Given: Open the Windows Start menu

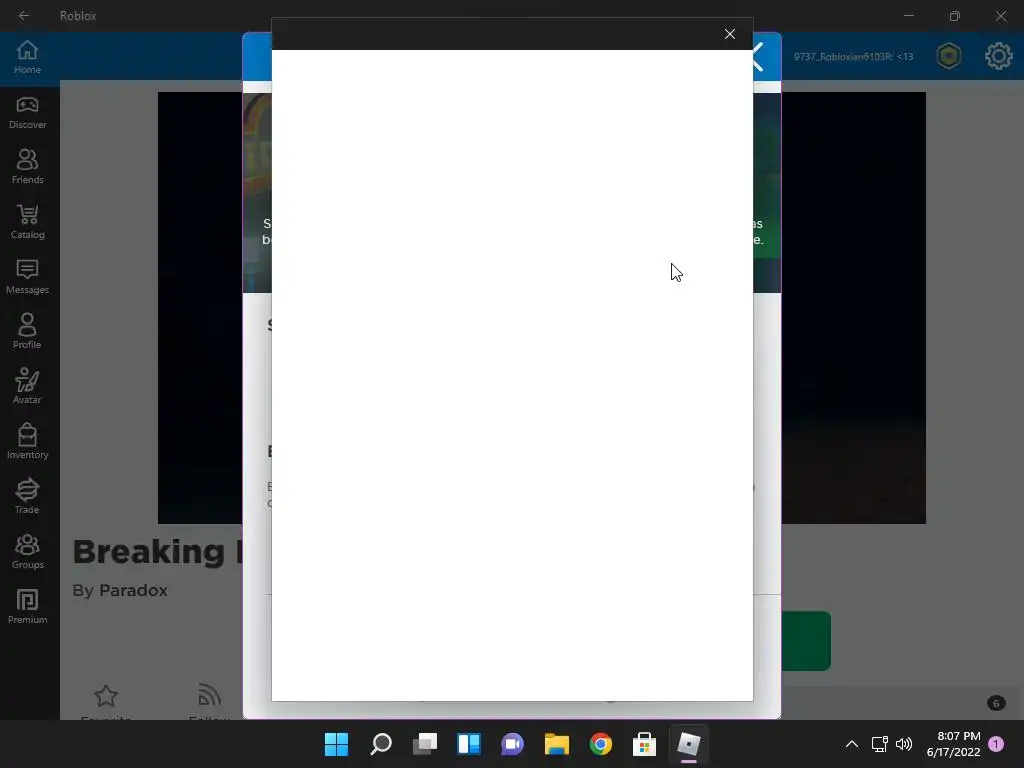Looking at the screenshot, I should (336, 744).
